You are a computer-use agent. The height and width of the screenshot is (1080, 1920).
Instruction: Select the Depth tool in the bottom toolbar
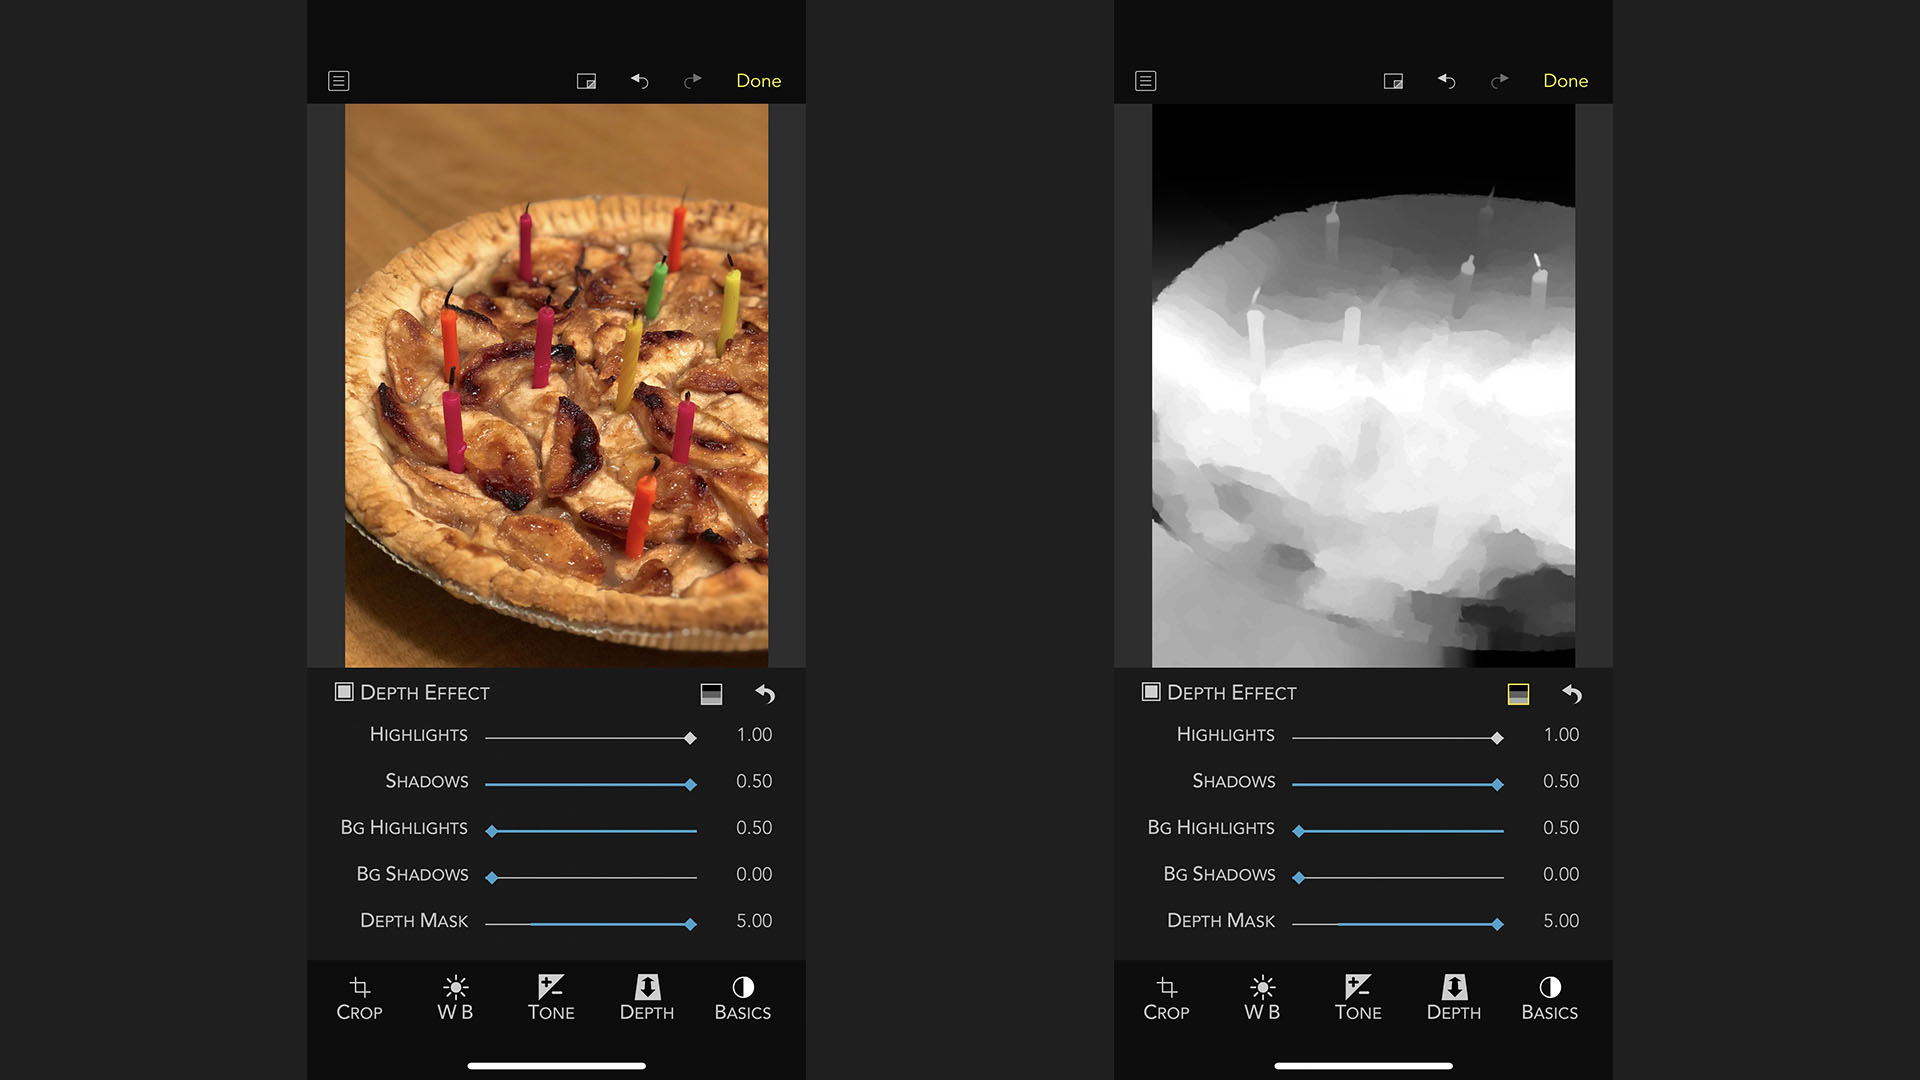point(647,997)
